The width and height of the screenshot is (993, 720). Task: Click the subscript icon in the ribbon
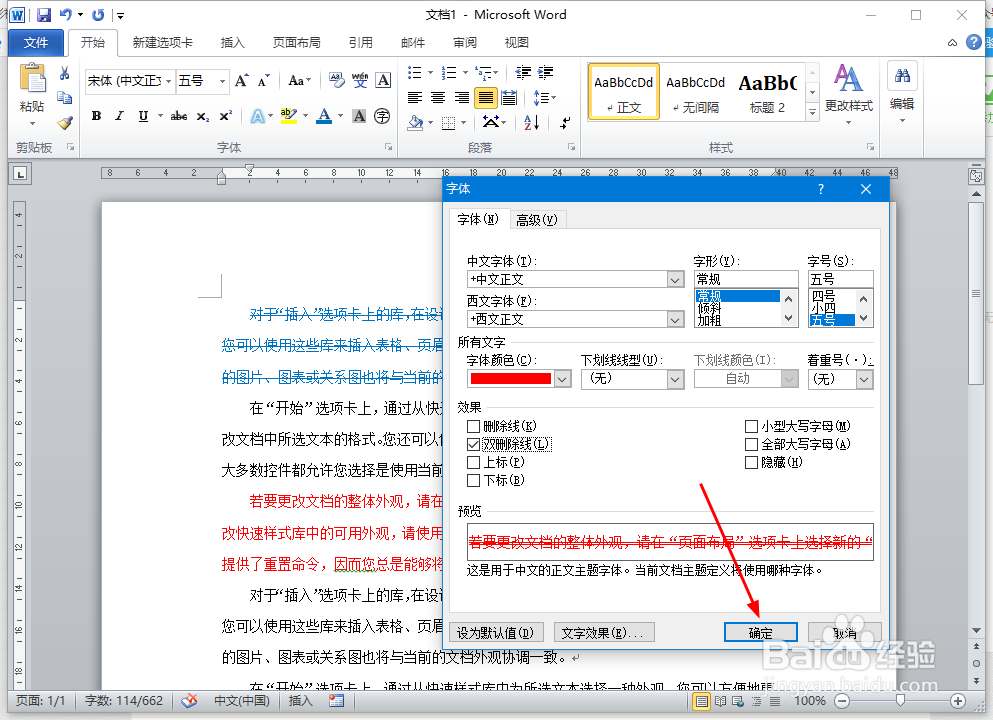203,116
